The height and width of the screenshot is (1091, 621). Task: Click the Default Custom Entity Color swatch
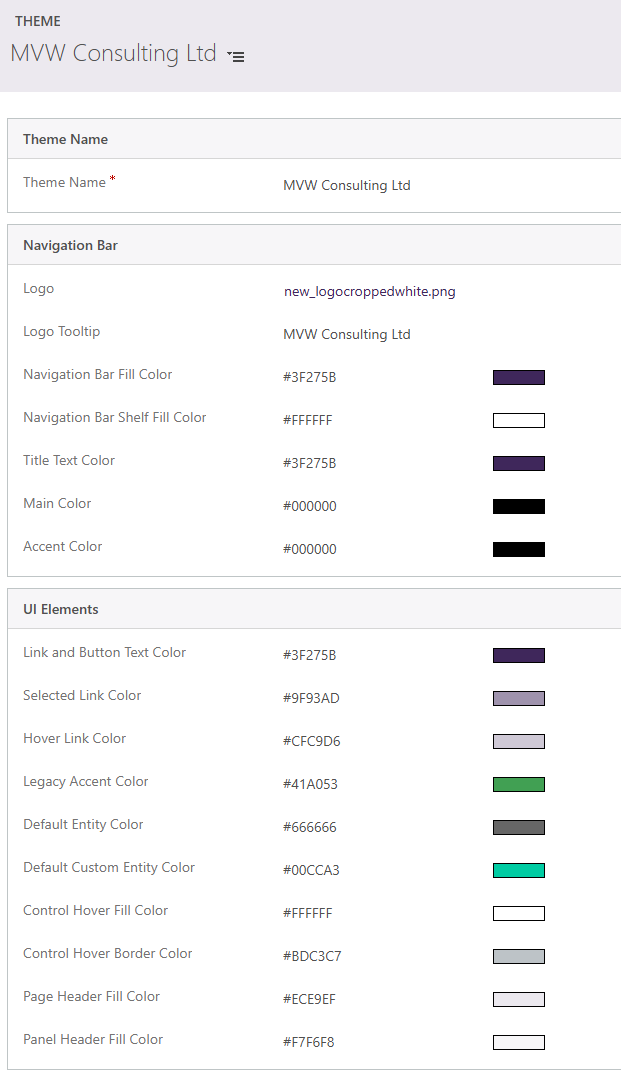518,870
